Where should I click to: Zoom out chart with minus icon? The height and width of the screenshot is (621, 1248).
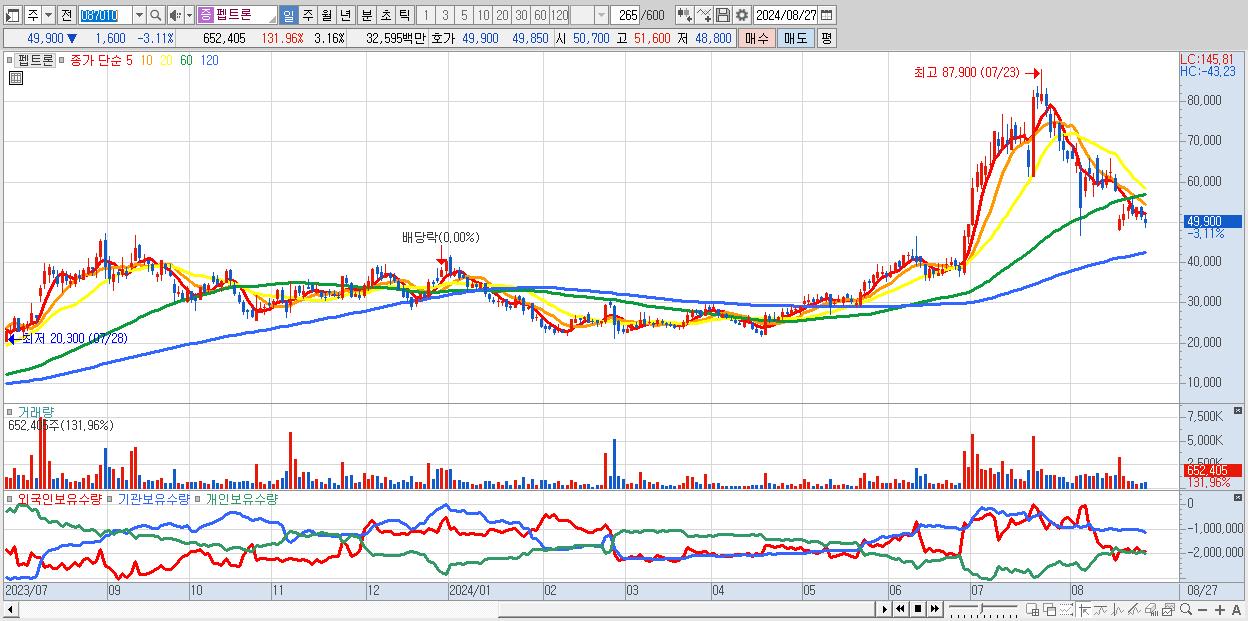tap(1202, 610)
